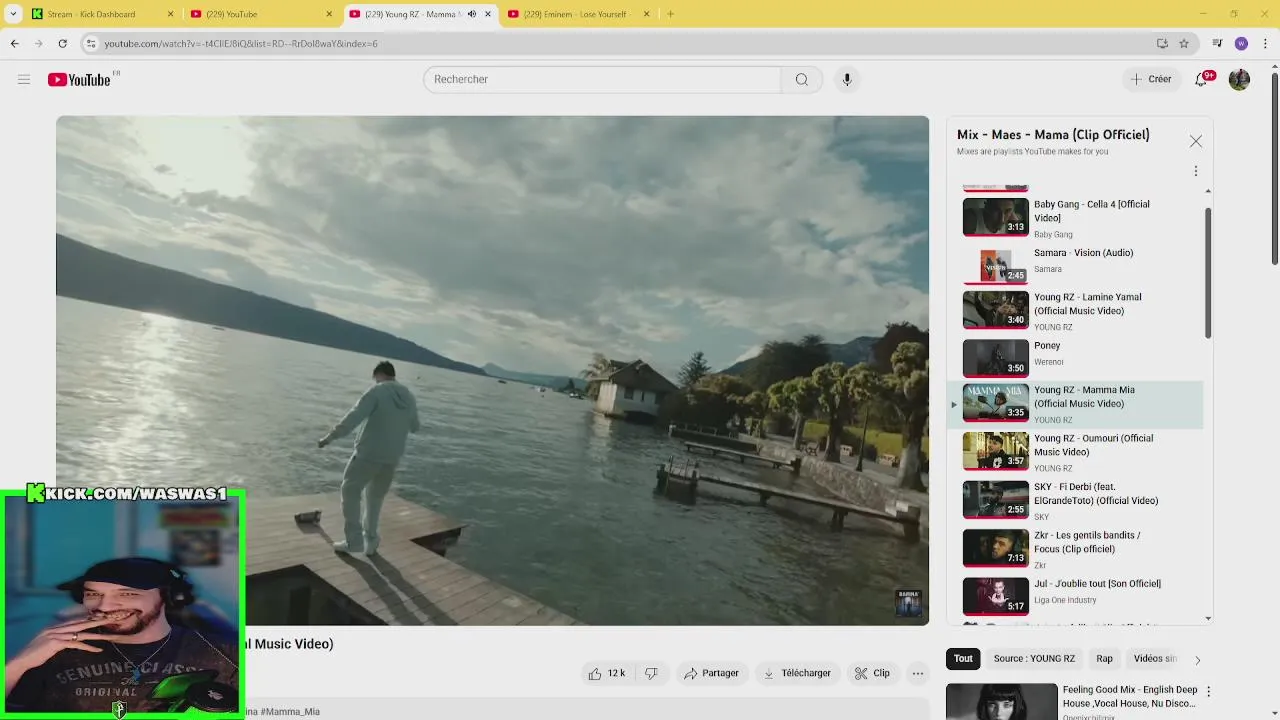Focus the Rechercher search field
Viewport: 1280px width, 720px height.
[602, 79]
